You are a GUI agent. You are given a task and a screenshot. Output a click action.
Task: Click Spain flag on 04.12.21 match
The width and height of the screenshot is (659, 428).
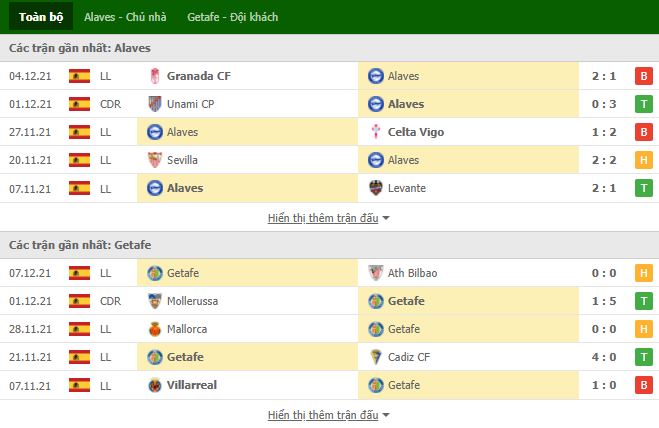[79, 76]
